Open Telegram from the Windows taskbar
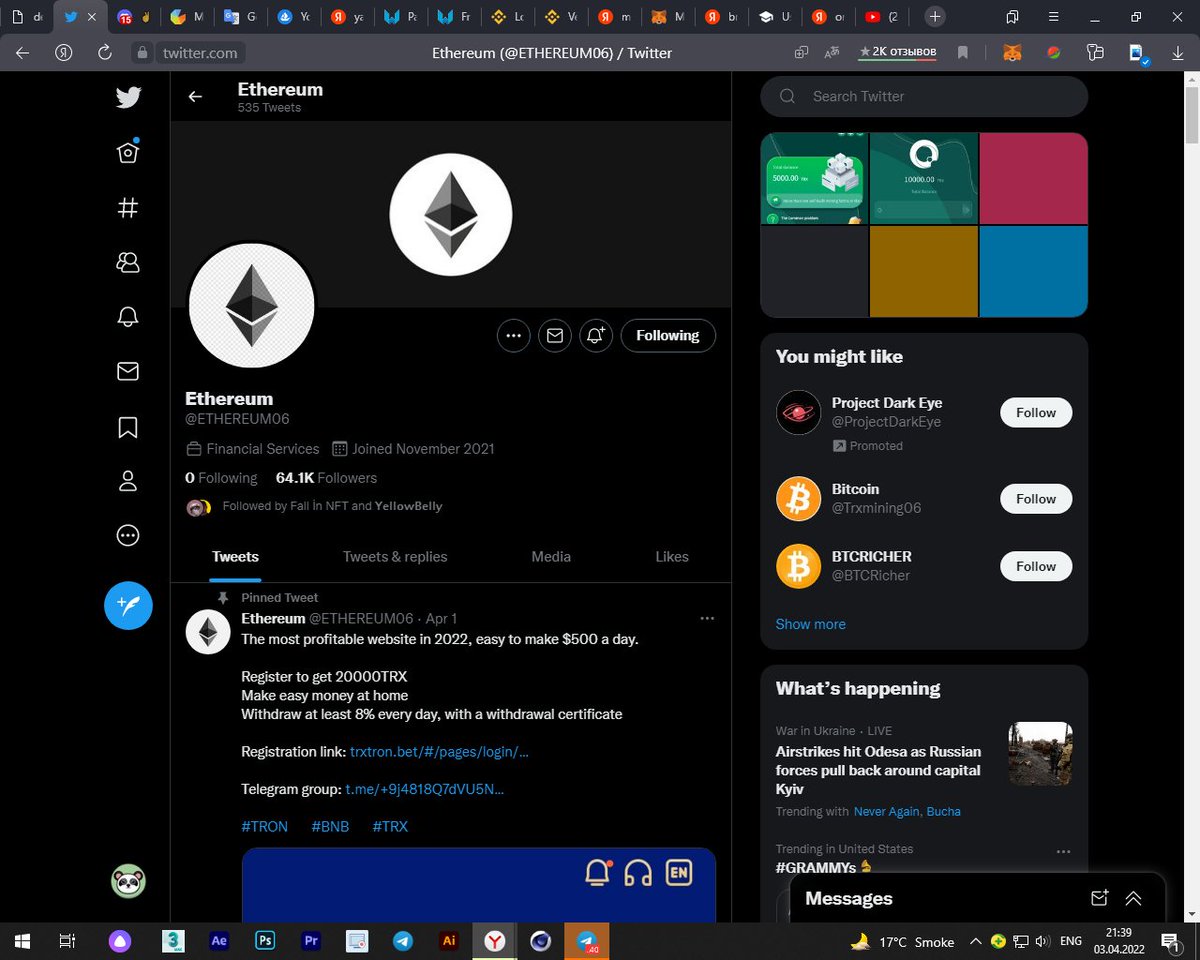 (403, 941)
